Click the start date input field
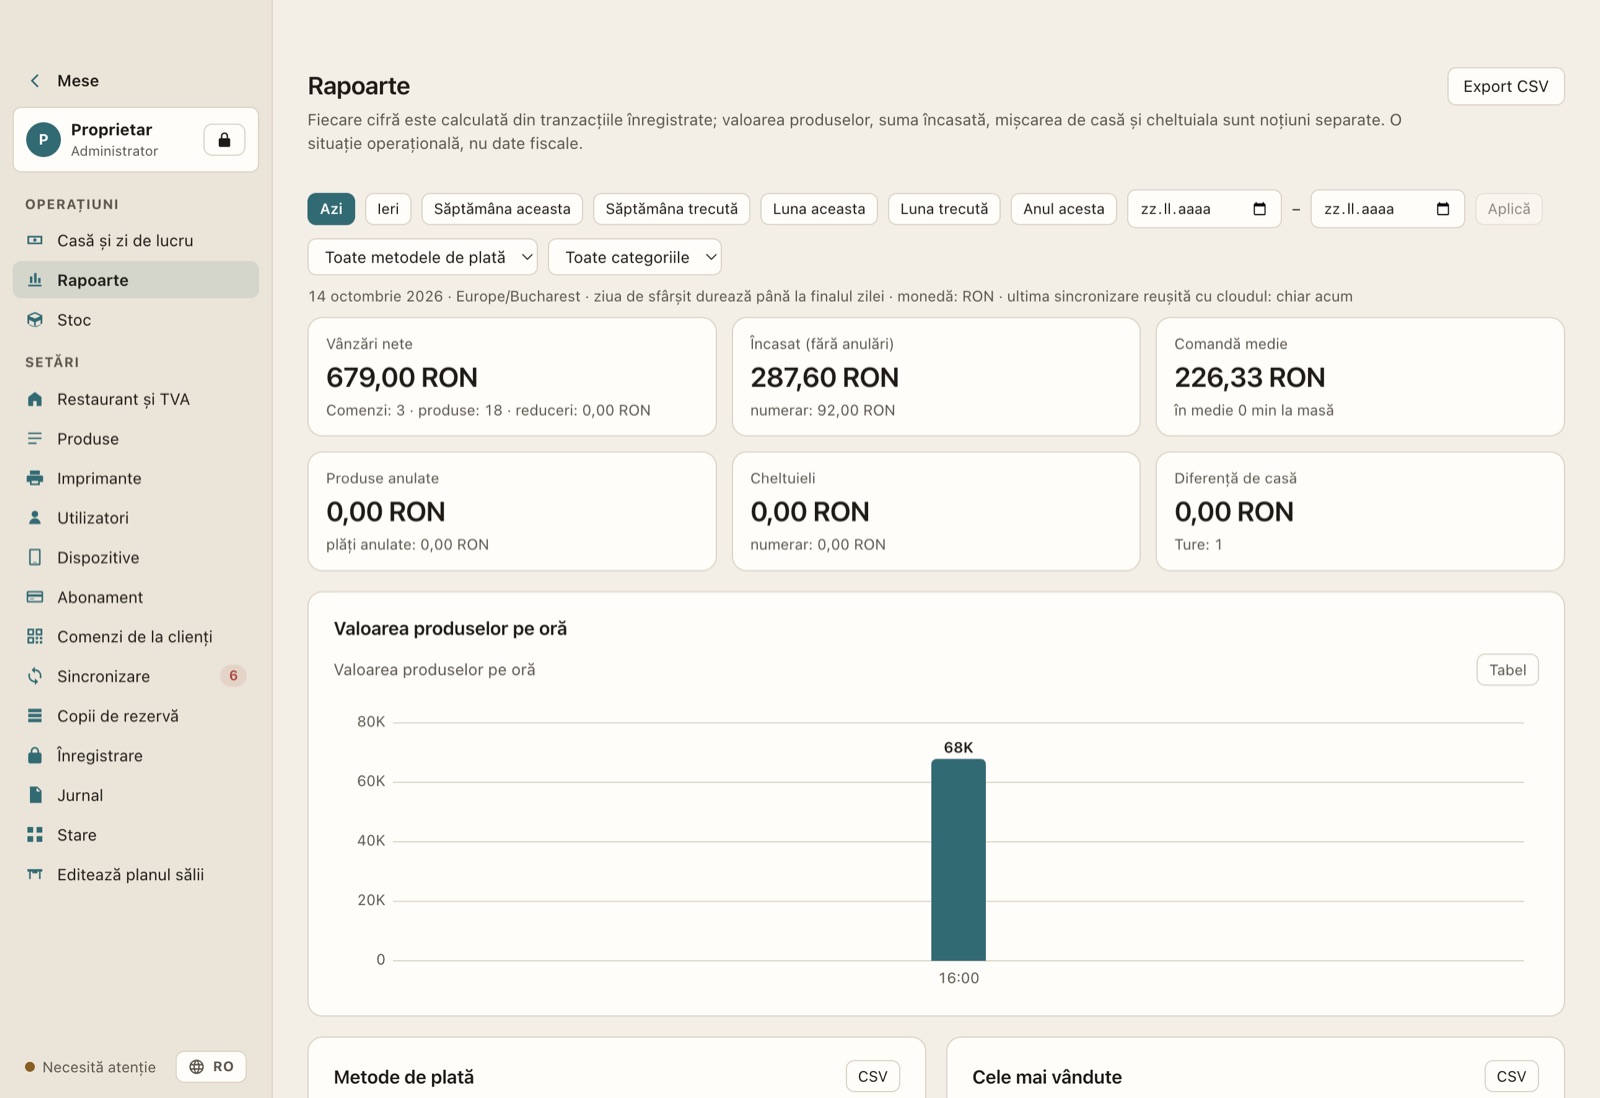This screenshot has width=1600, height=1098. click(x=1204, y=209)
